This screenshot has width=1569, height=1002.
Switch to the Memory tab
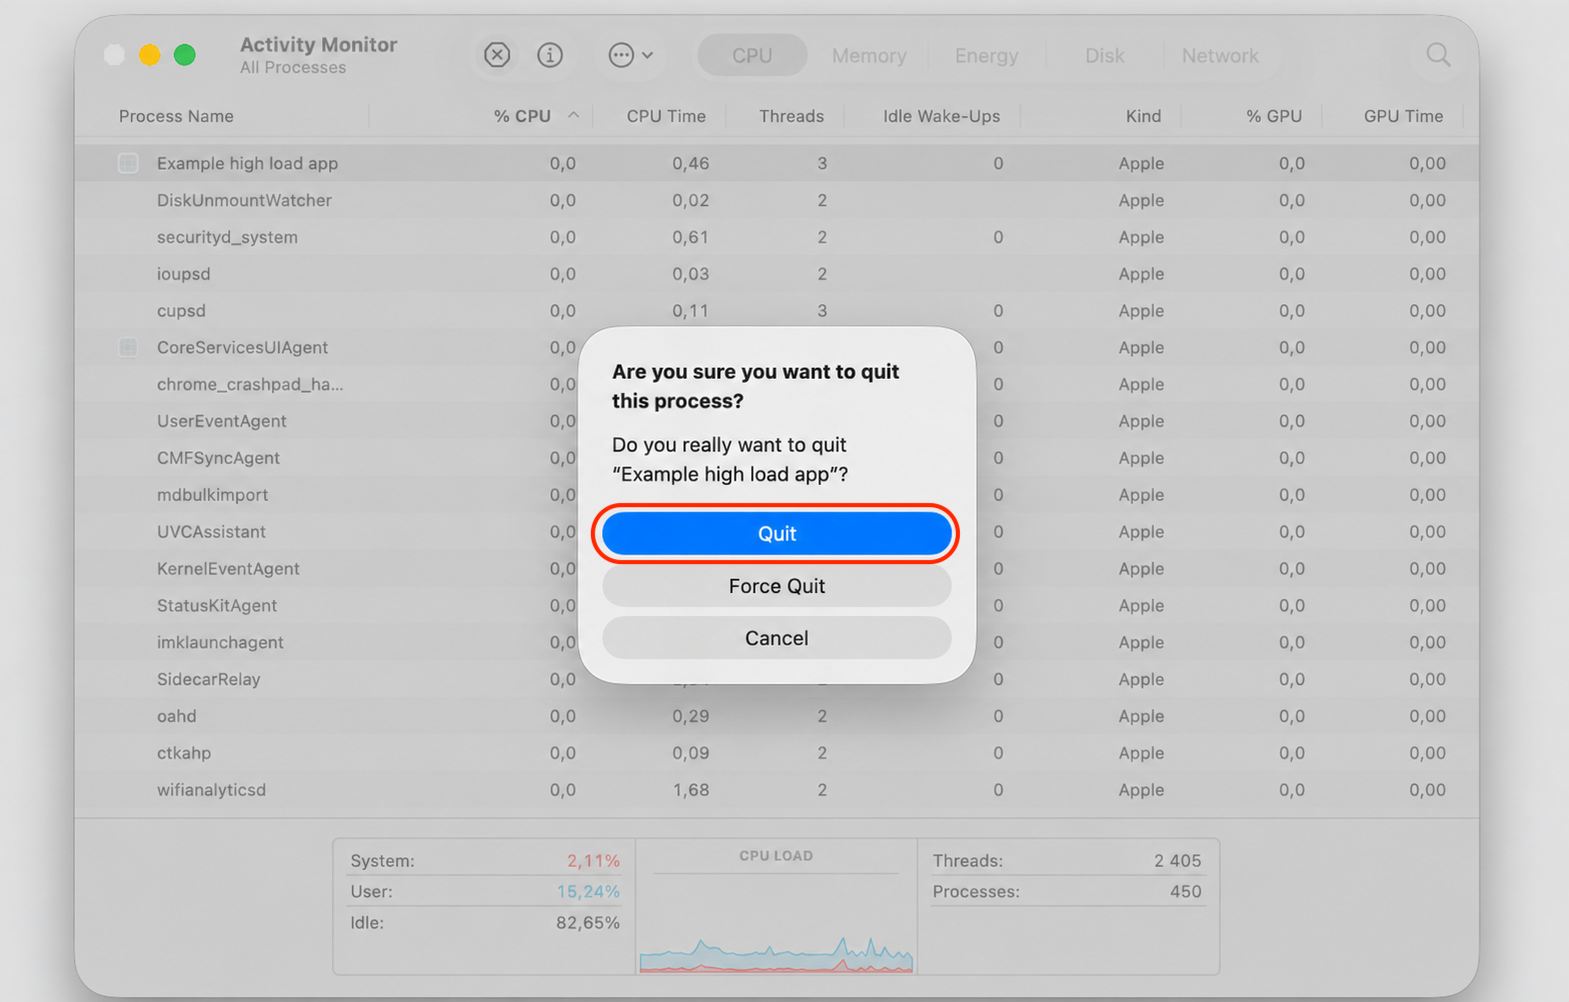click(x=869, y=56)
